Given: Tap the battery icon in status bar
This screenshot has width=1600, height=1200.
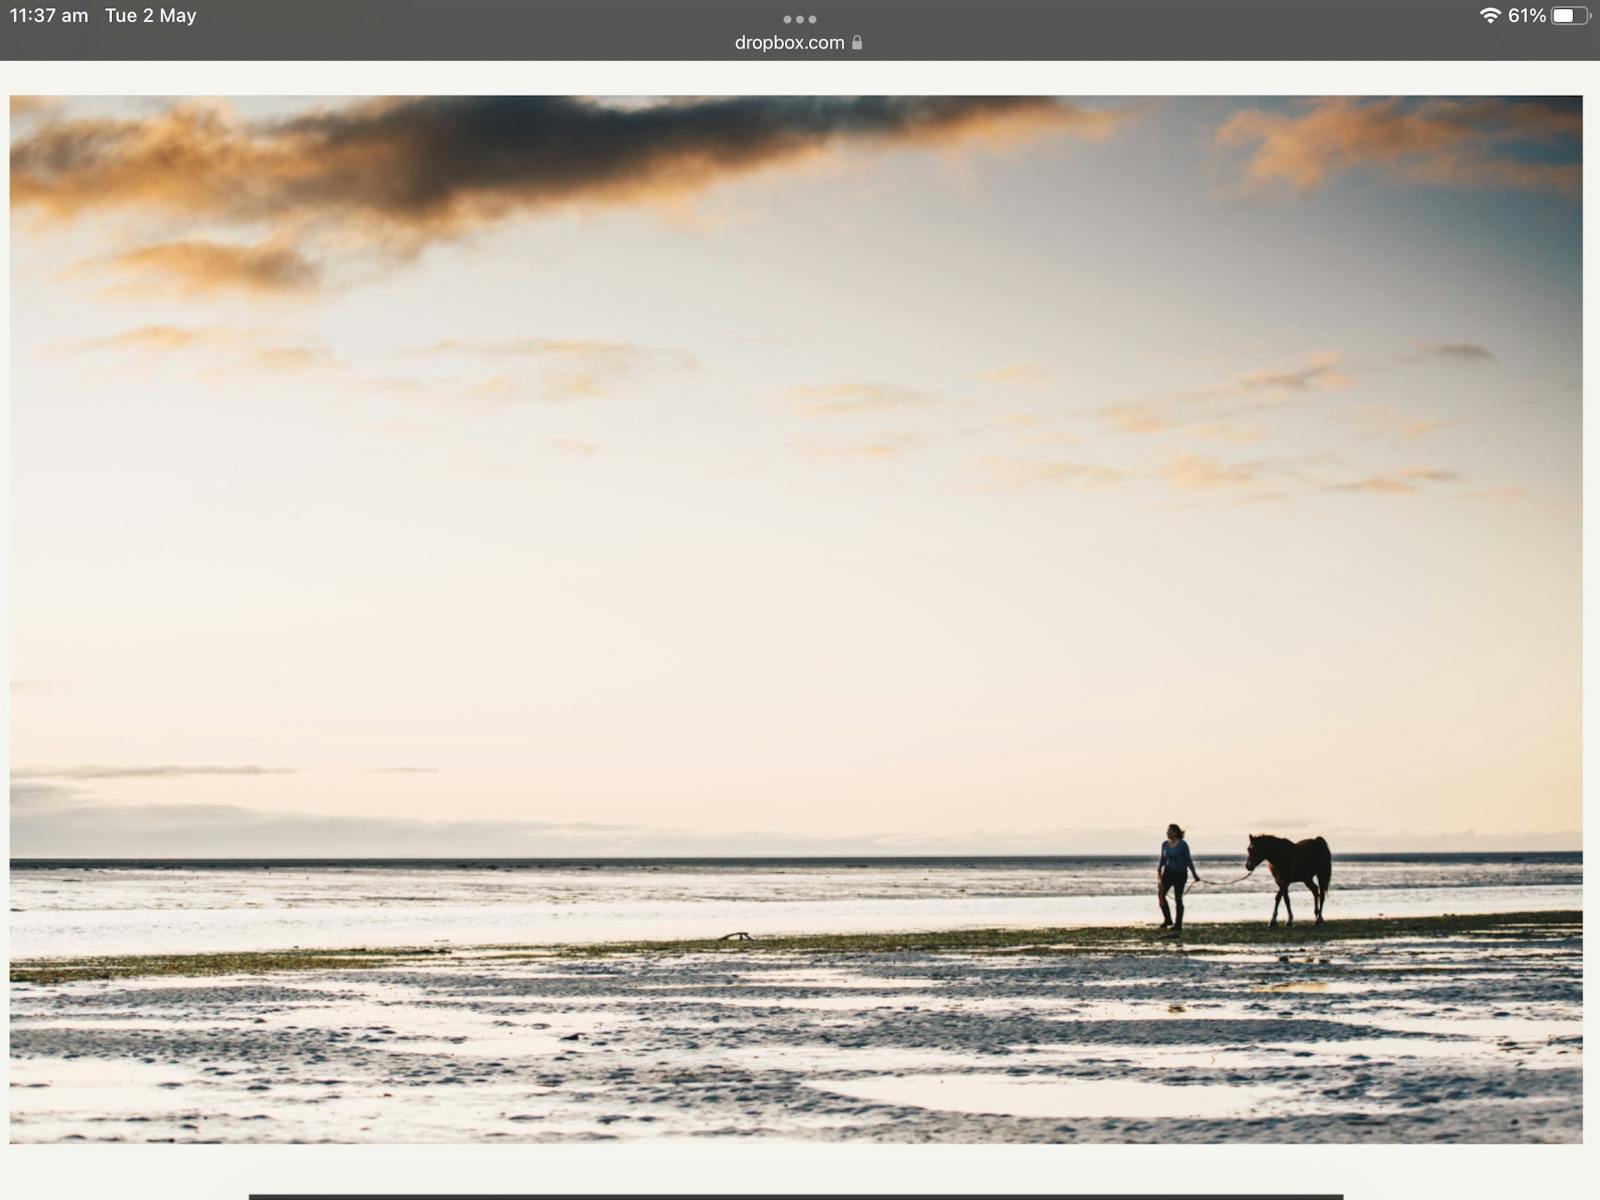Looking at the screenshot, I should point(1568,16).
